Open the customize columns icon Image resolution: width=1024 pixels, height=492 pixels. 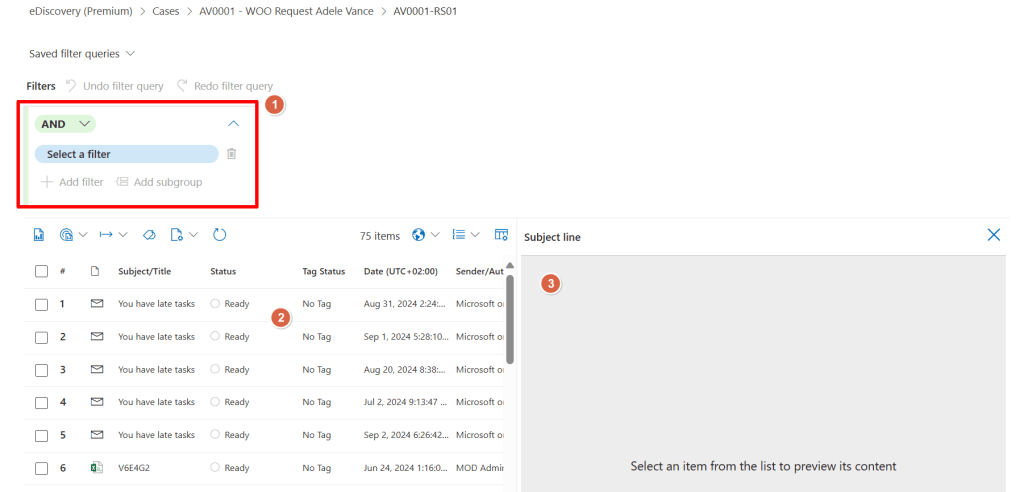tap(501, 235)
